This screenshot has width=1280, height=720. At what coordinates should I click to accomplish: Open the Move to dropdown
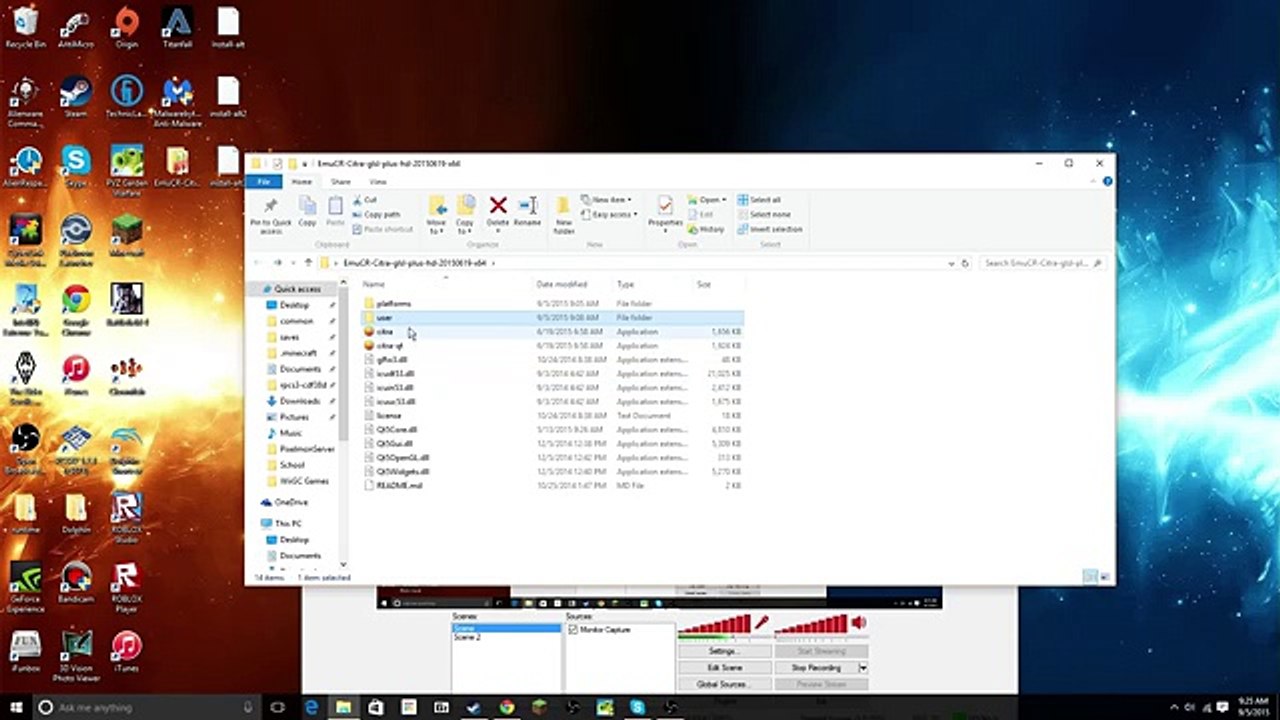pyautogui.click(x=437, y=214)
